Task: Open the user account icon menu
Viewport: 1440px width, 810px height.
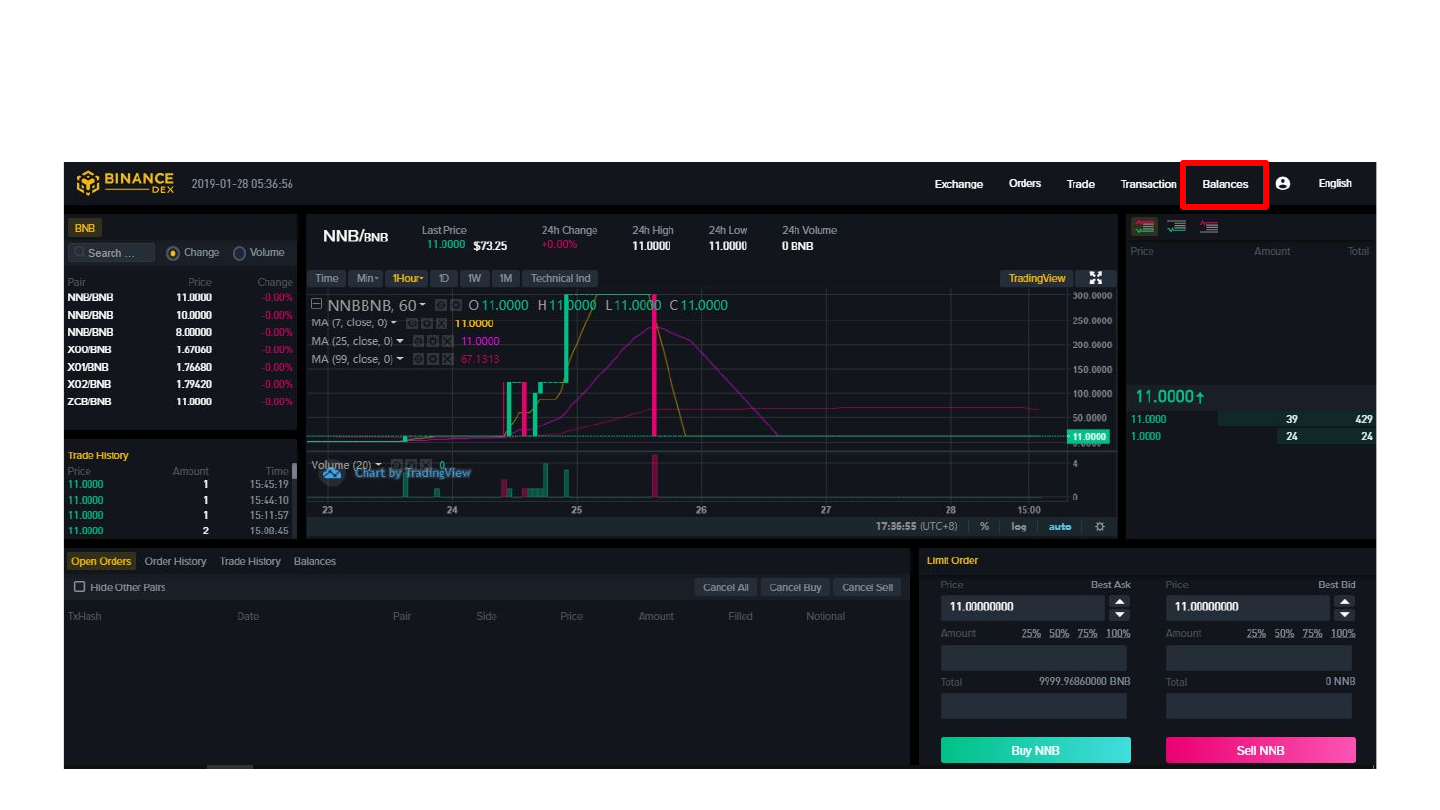Action: click(x=1283, y=183)
